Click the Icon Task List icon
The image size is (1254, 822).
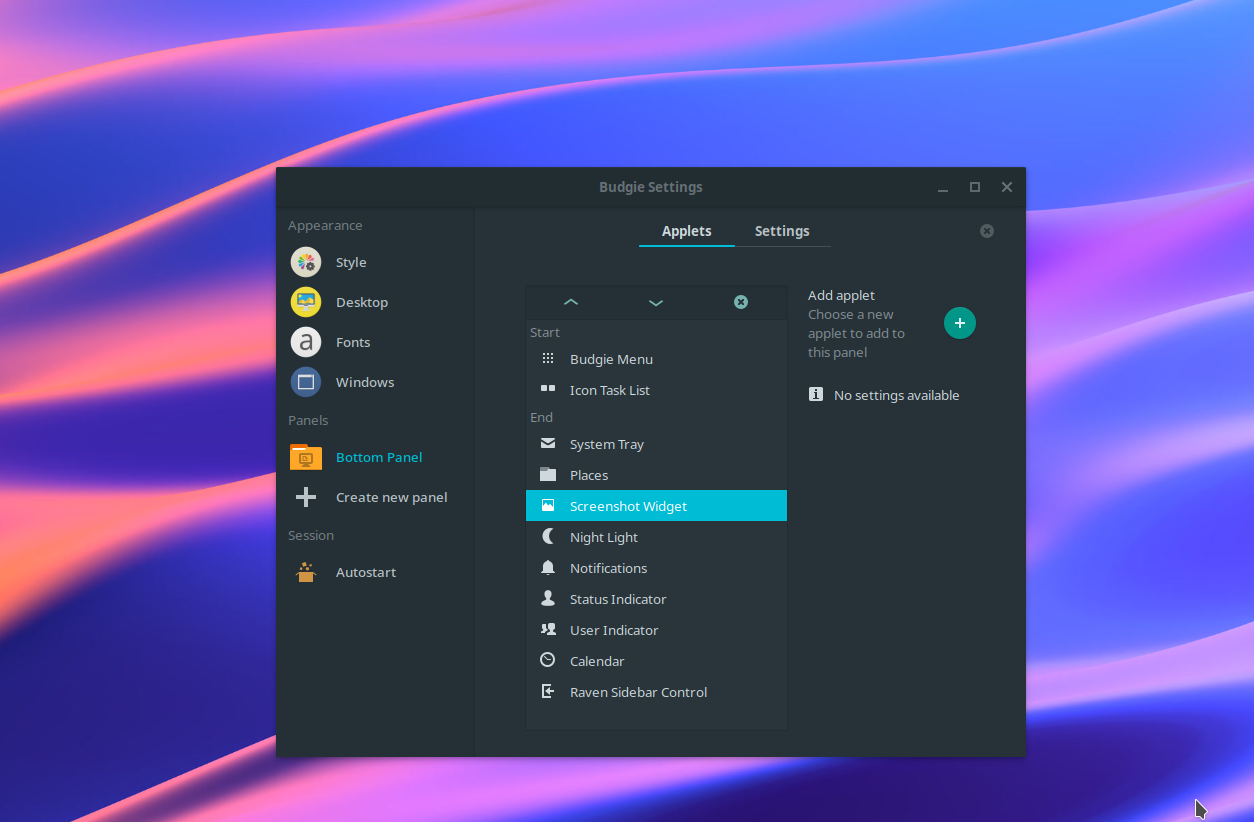[548, 388]
